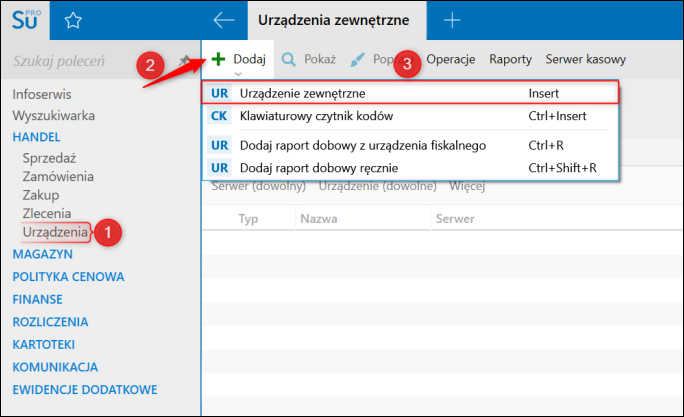Open a new tab with plus icon
Screen dimensions: 684x417
[x=452, y=20]
